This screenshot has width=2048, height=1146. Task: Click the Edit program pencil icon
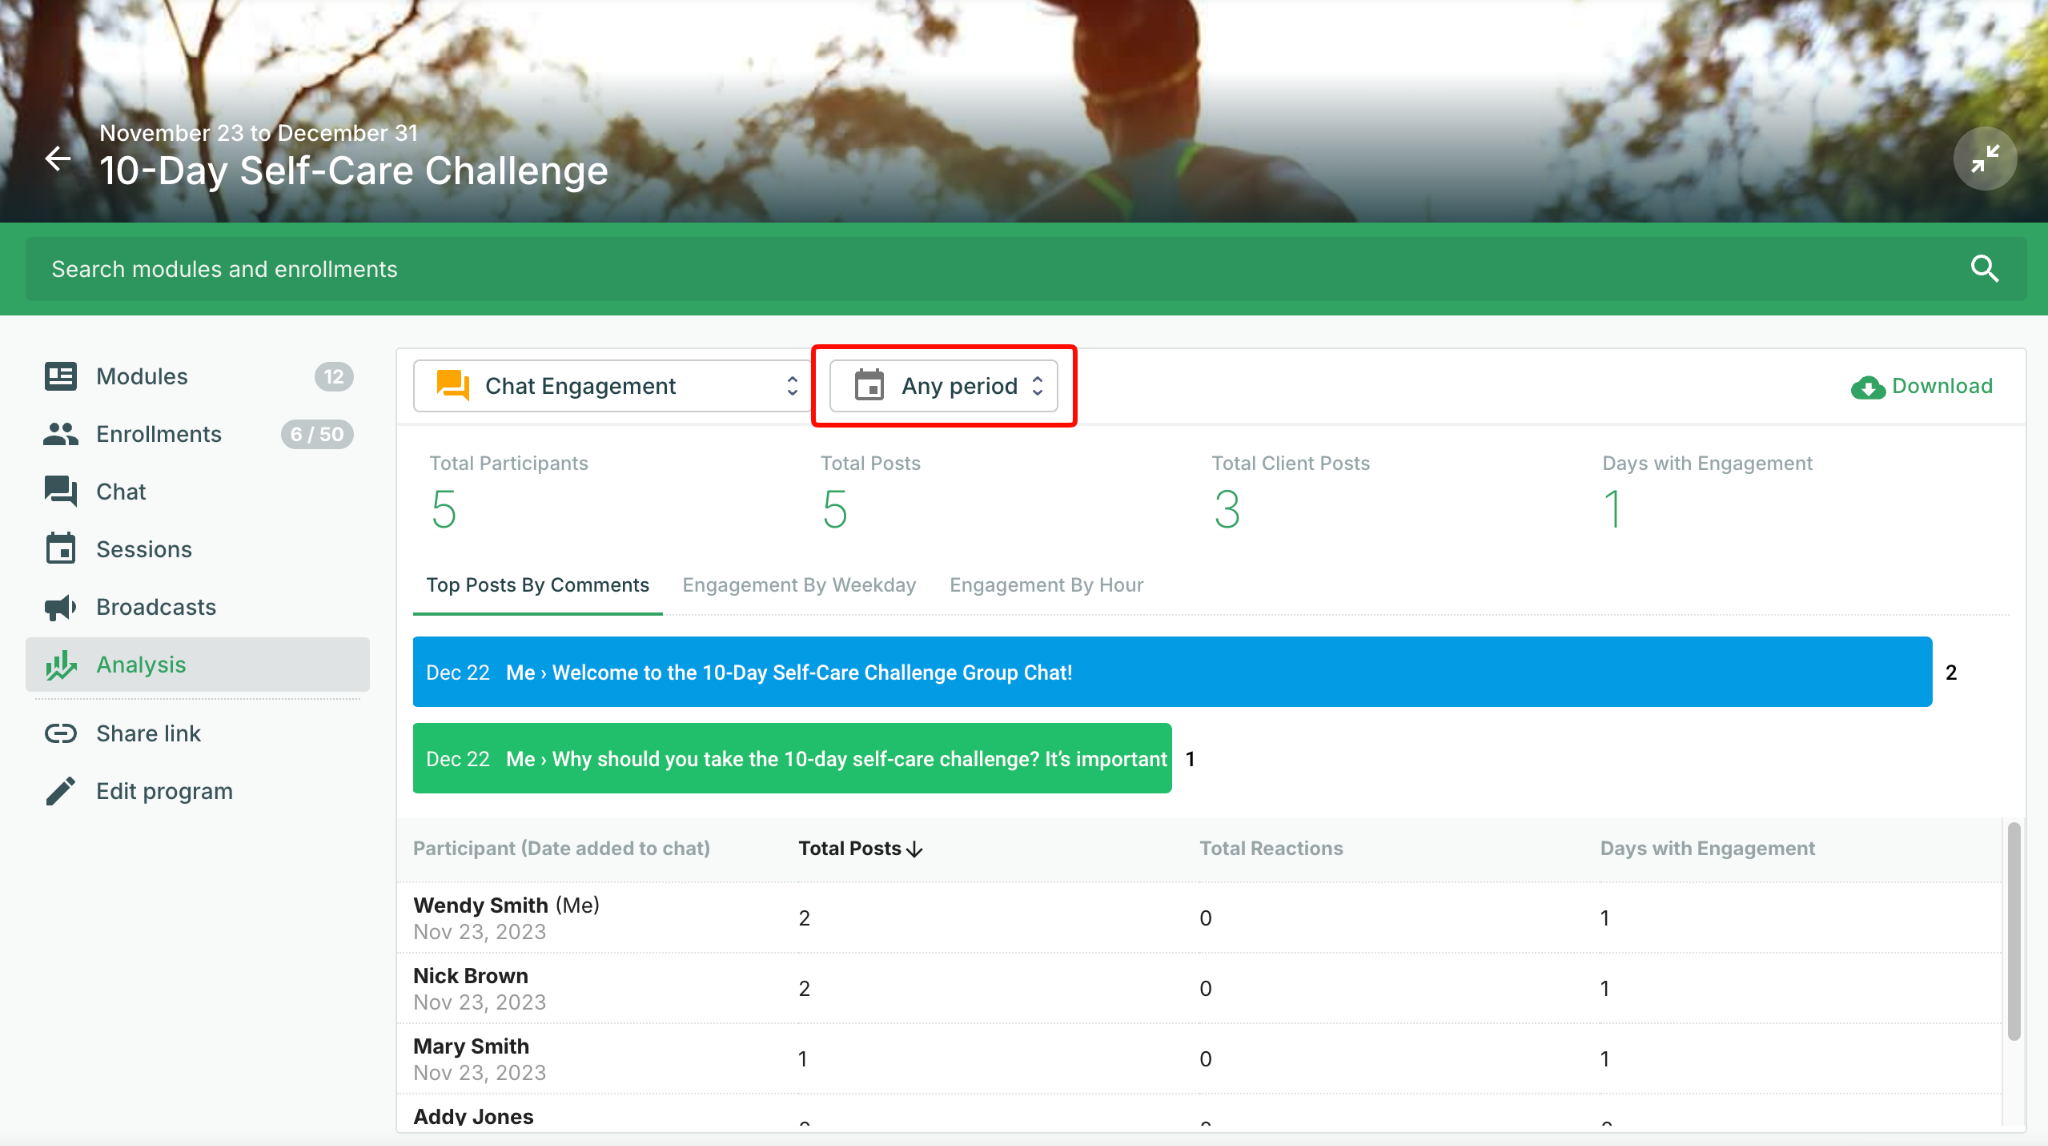(x=61, y=791)
